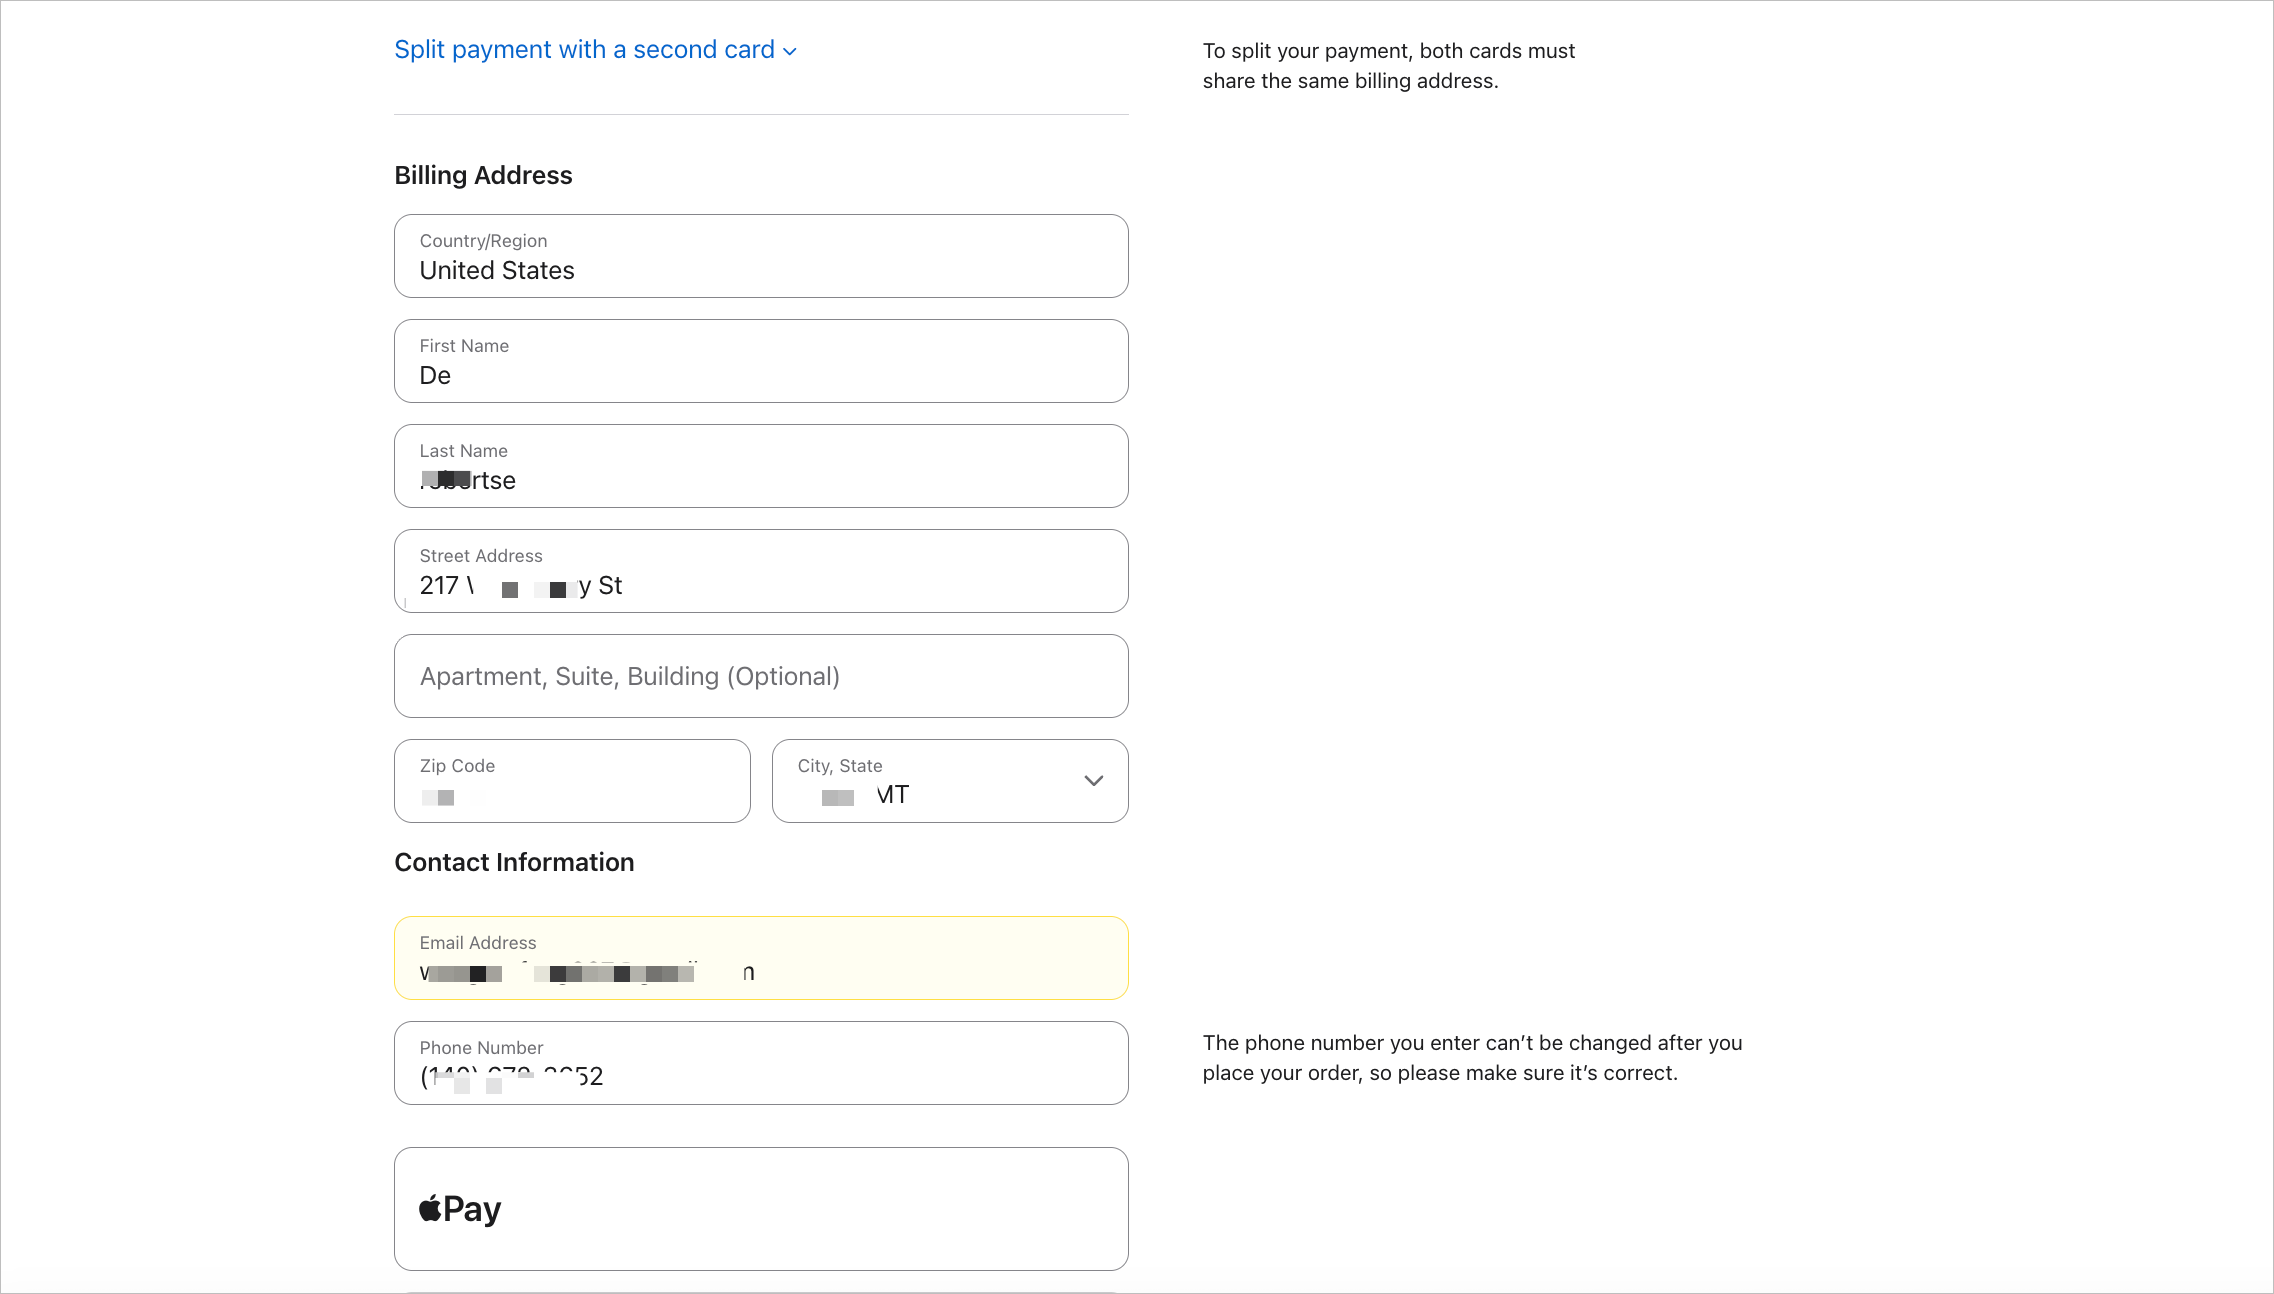The height and width of the screenshot is (1294, 2274).
Task: Click the chevron beside the Split payment link
Action: [790, 52]
